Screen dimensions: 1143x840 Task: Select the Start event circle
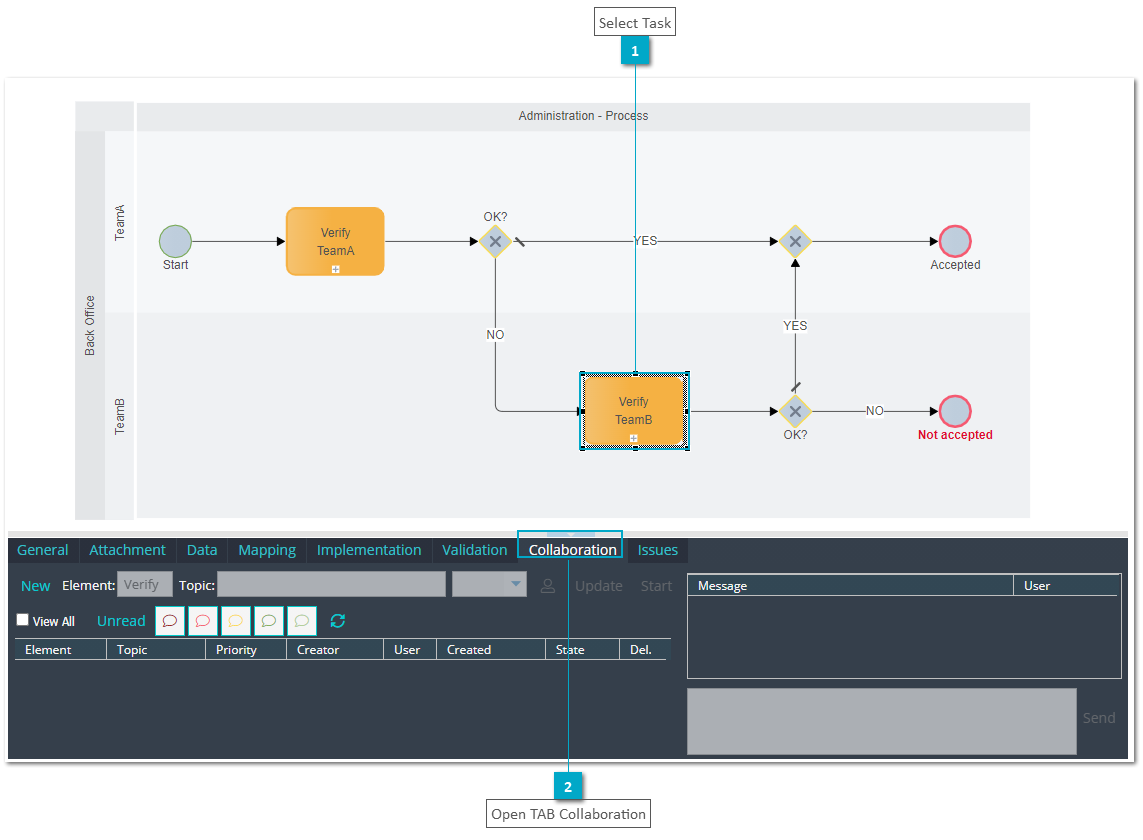point(175,241)
